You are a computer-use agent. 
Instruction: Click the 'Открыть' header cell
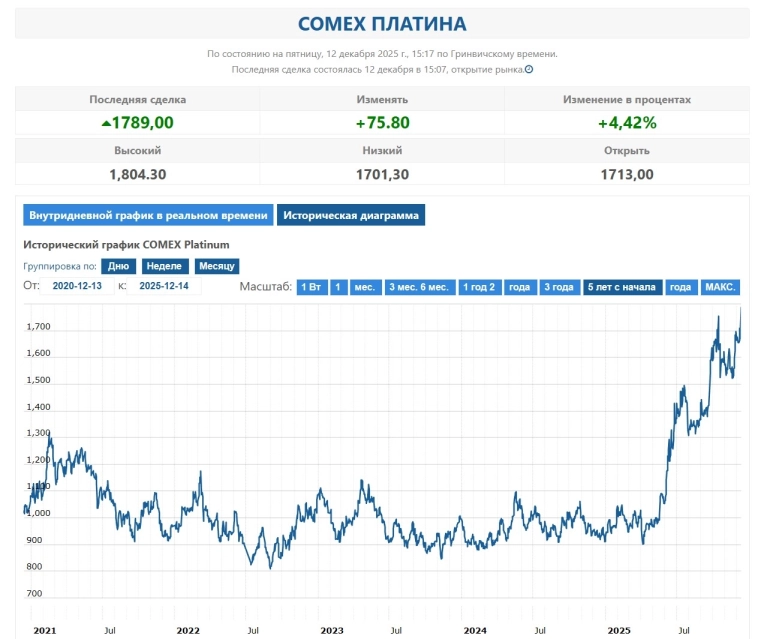627,150
